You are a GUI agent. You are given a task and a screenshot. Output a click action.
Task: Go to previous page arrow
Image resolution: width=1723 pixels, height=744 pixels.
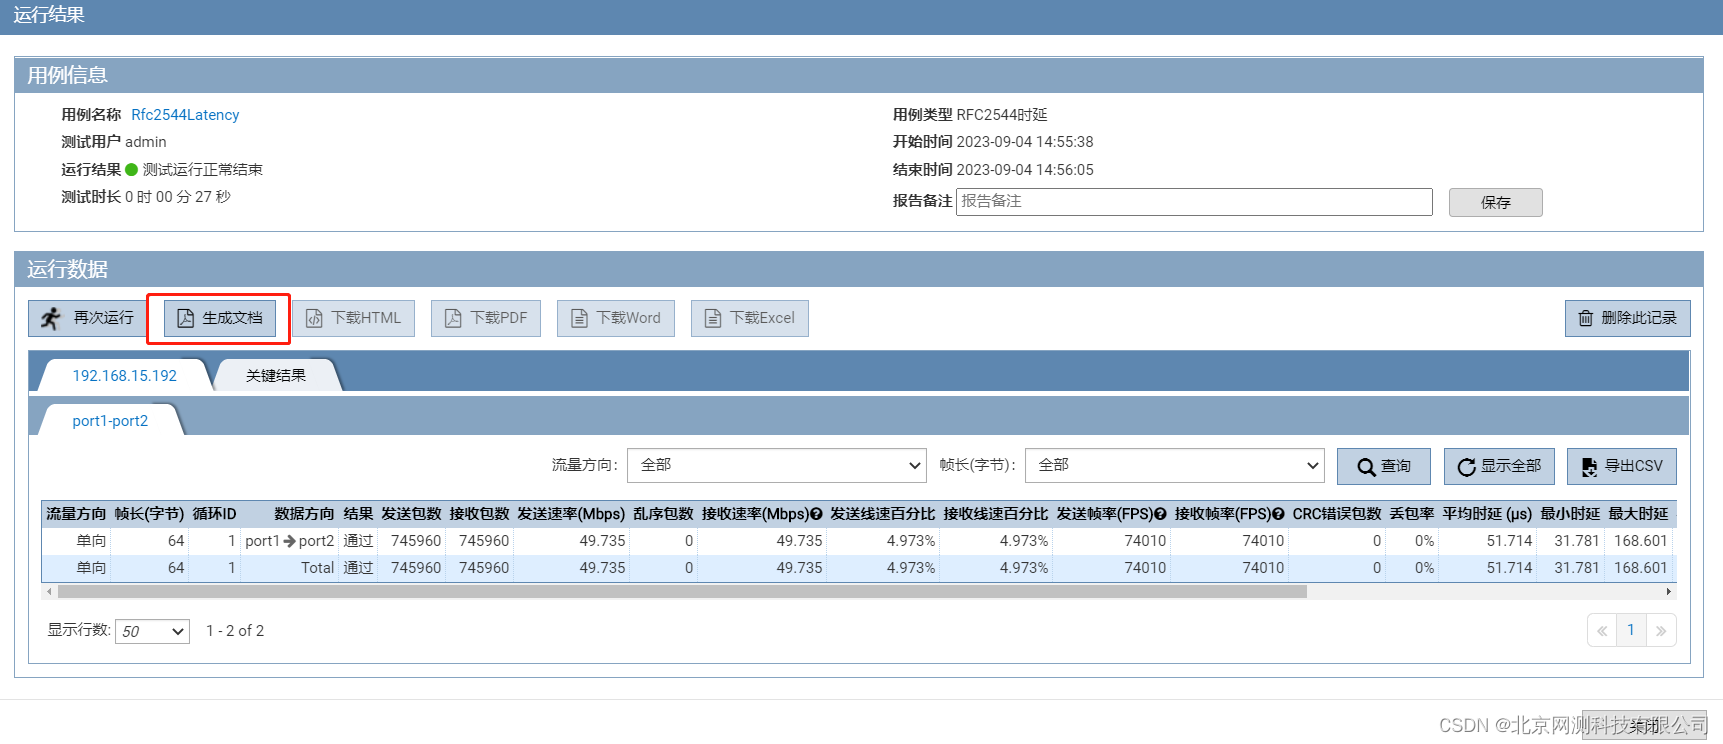[x=1602, y=631]
